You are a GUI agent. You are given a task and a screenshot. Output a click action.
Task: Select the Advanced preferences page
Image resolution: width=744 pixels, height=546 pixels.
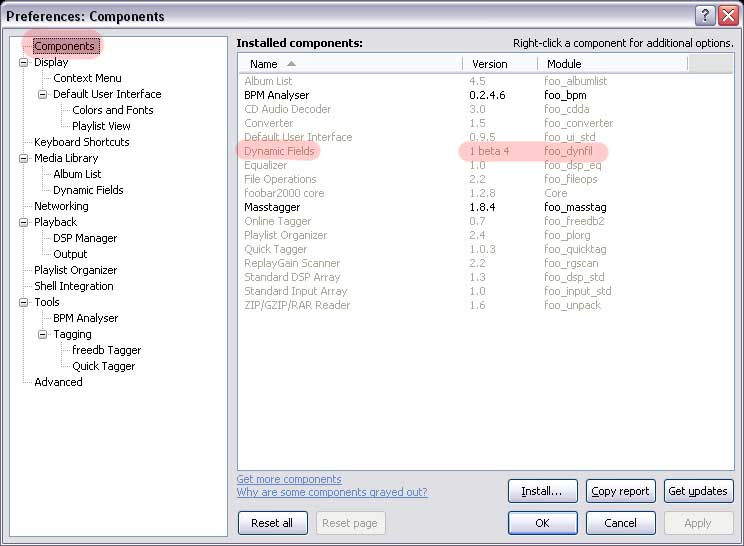coord(58,382)
